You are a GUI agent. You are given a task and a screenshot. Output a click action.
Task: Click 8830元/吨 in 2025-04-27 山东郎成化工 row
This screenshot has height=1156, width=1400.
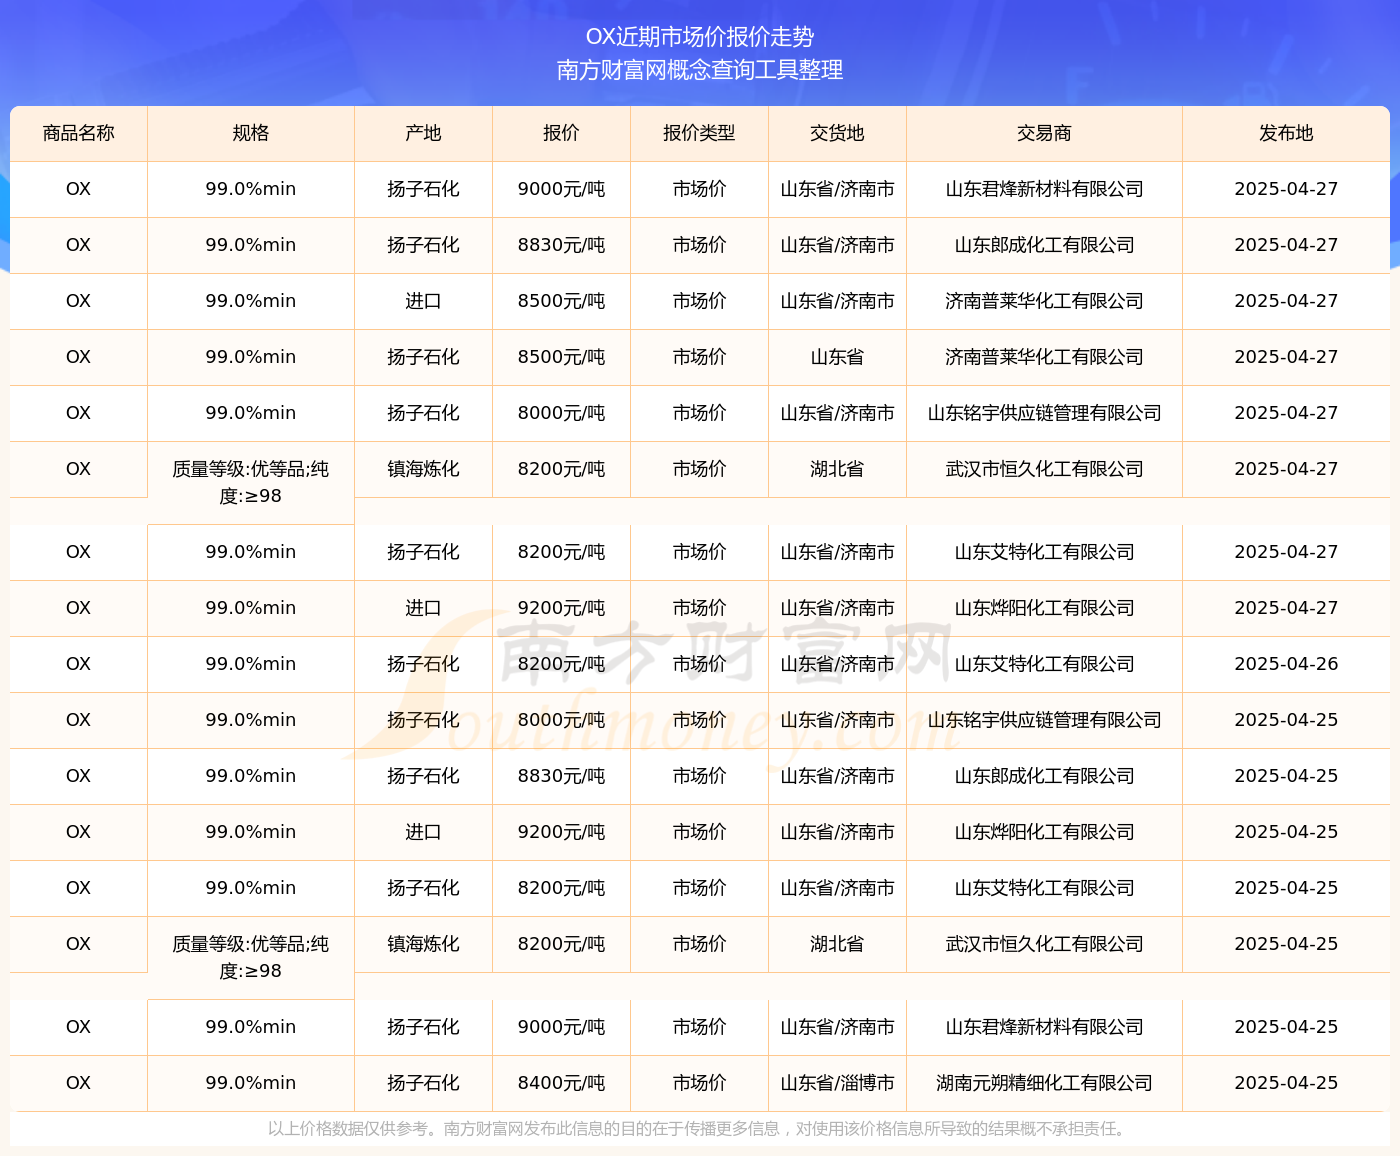(561, 245)
